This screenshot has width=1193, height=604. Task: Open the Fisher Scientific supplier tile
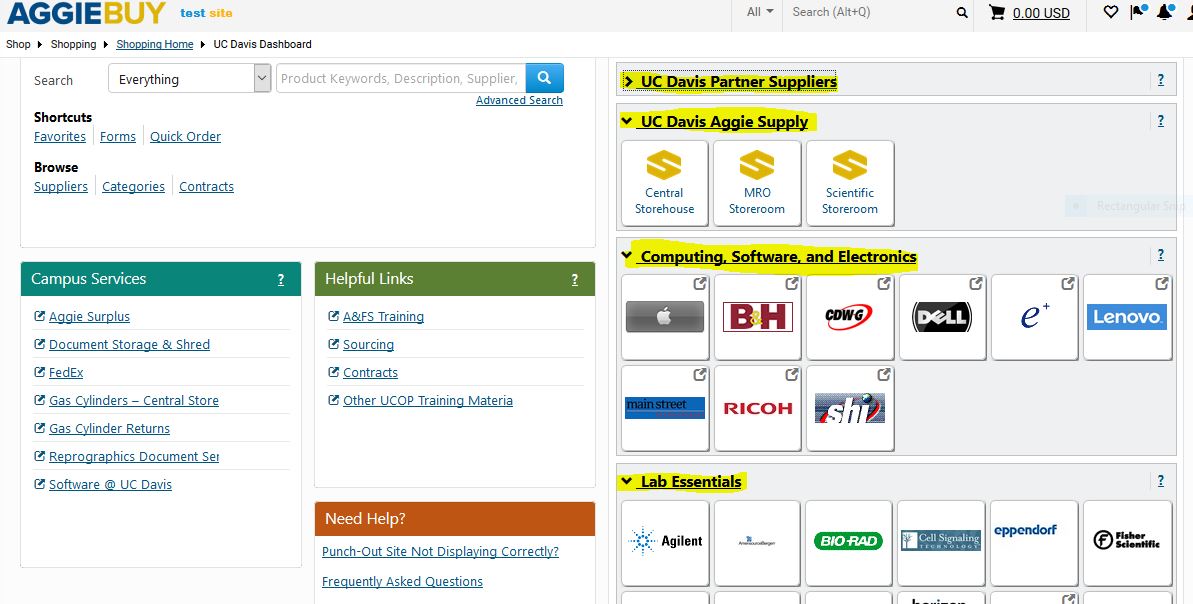click(x=1128, y=542)
